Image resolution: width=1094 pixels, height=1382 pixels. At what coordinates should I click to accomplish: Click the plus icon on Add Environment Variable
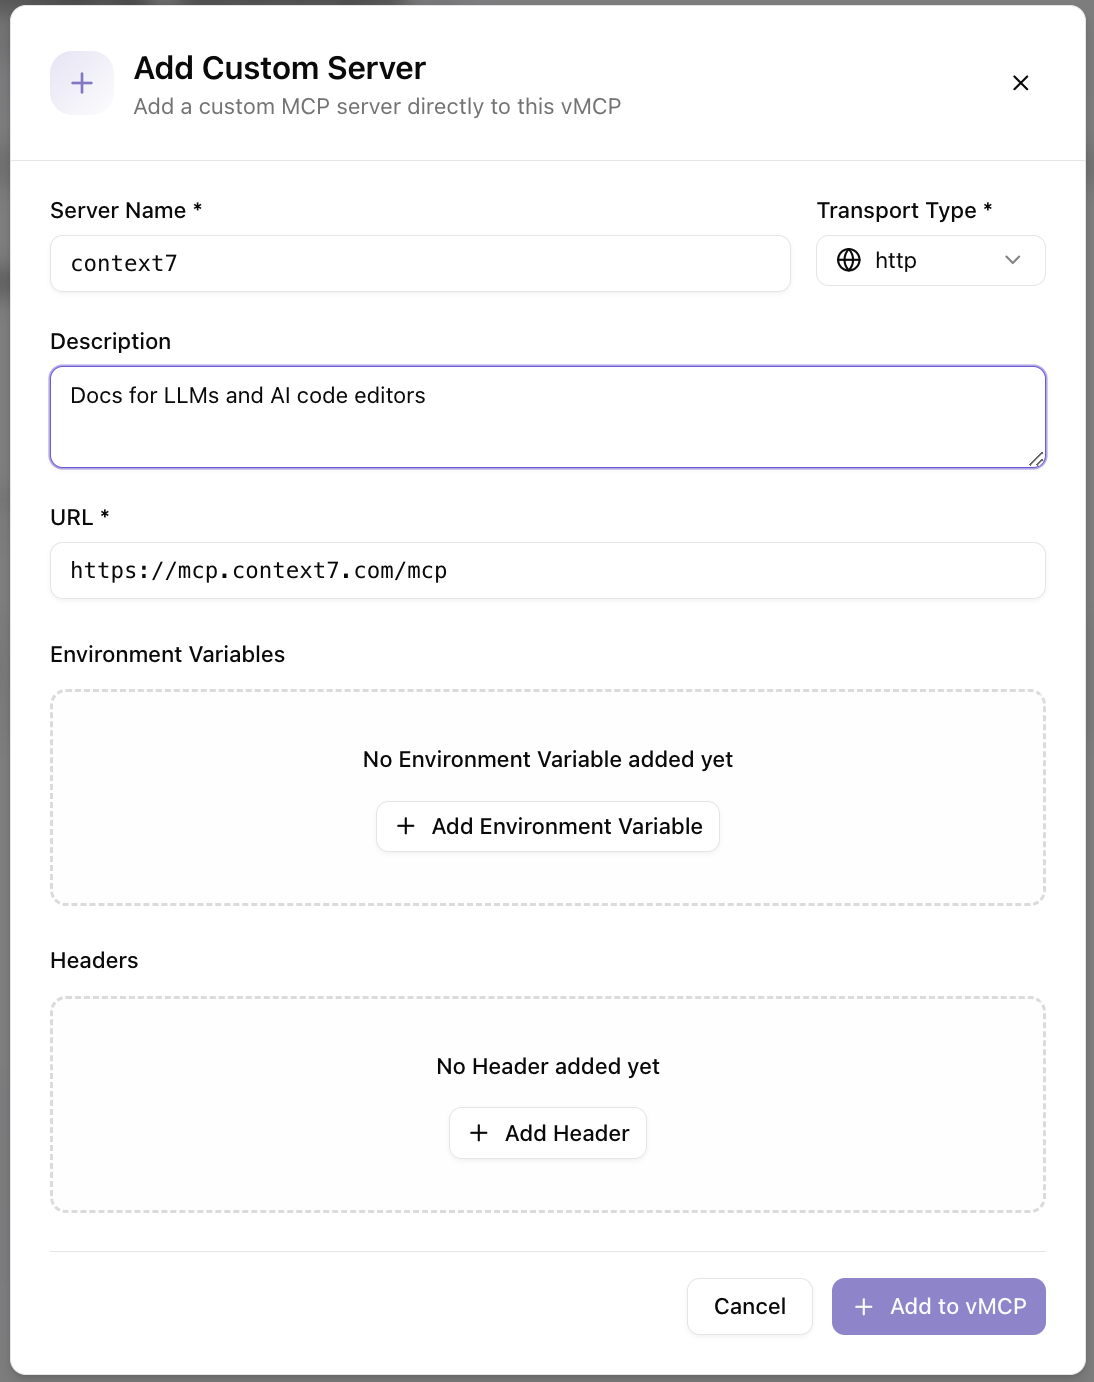click(x=406, y=826)
